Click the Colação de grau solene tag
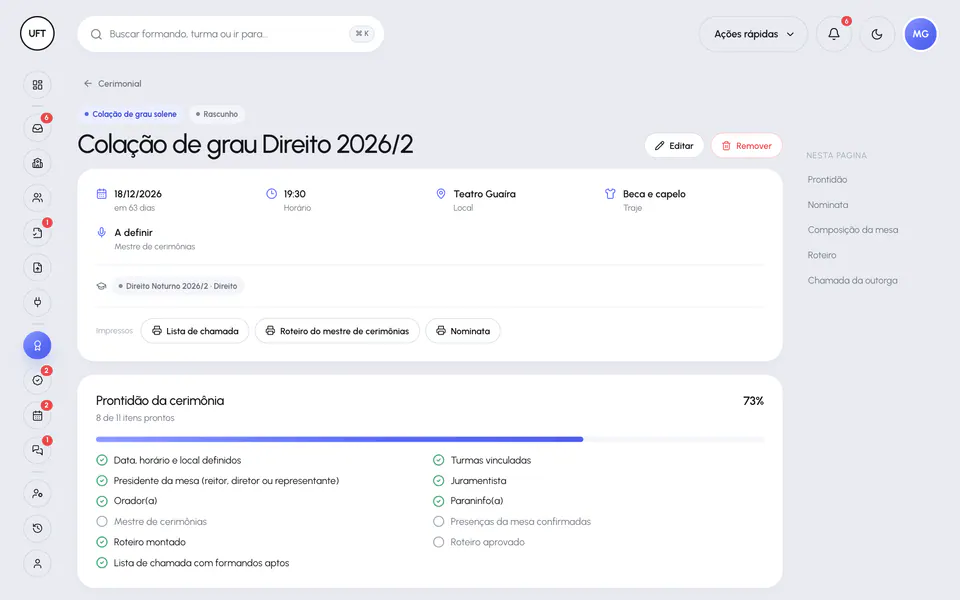Screen dimensions: 960x600 click(130, 114)
